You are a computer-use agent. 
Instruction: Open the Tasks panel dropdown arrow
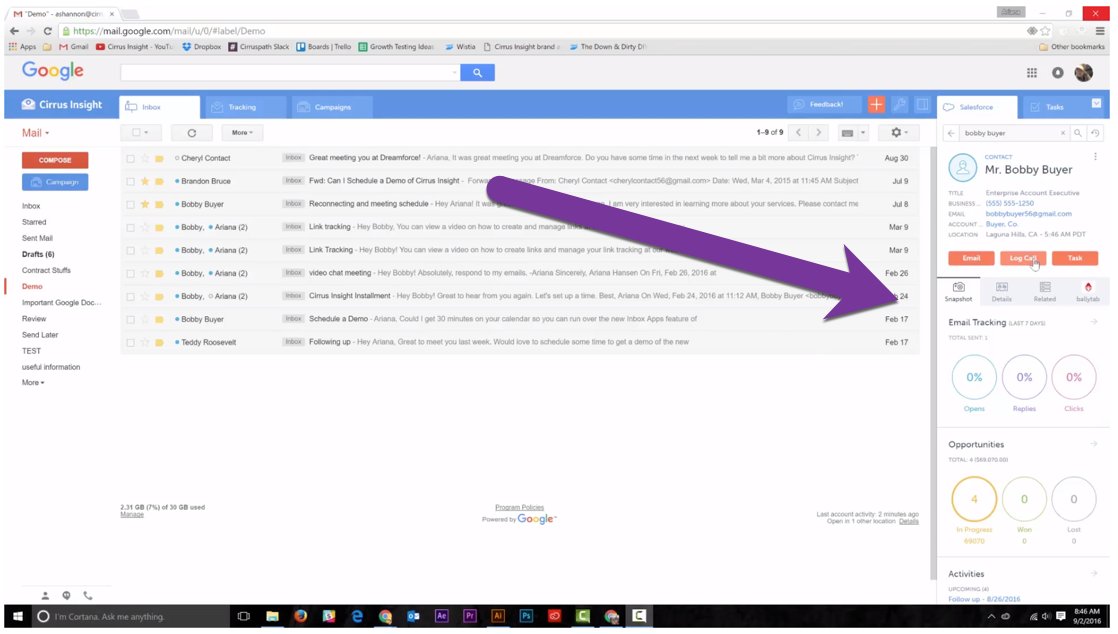click(1097, 104)
